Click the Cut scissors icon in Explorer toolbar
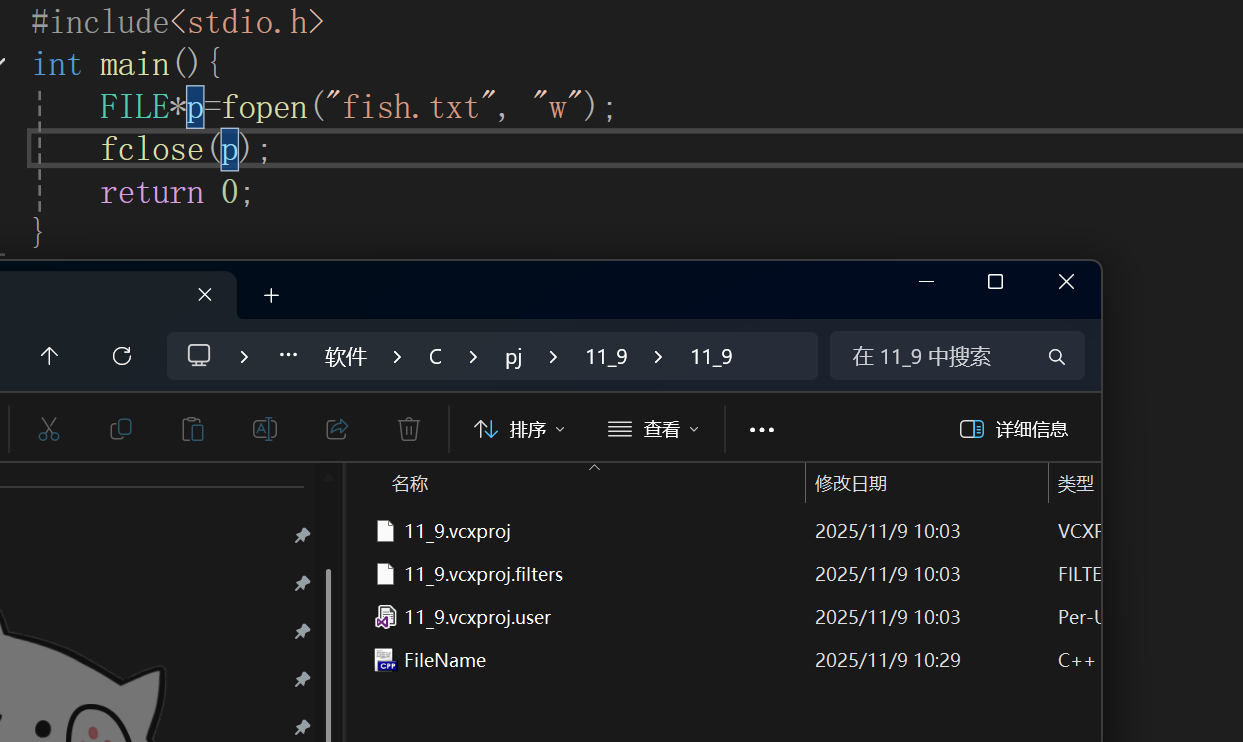The image size is (1243, 742). point(49,429)
